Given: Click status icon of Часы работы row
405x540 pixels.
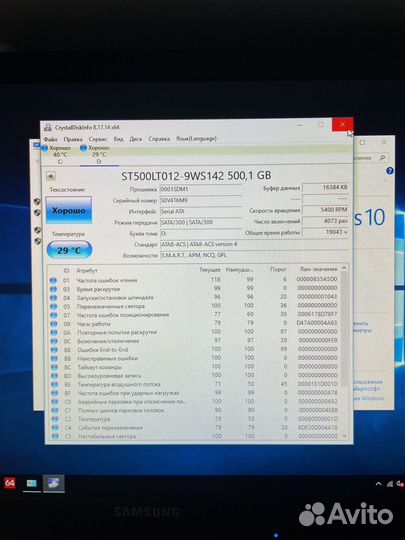Looking at the screenshot, I should coord(54,324).
